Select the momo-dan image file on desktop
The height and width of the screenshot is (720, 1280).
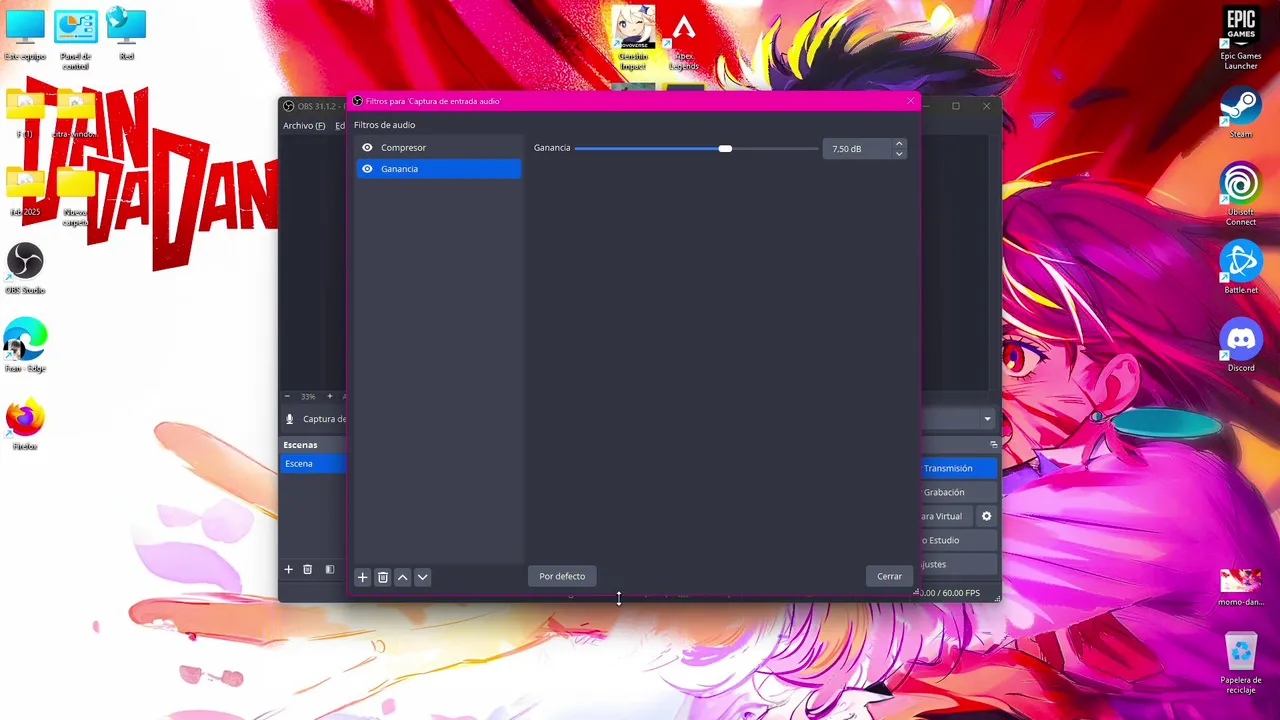coord(1241,586)
